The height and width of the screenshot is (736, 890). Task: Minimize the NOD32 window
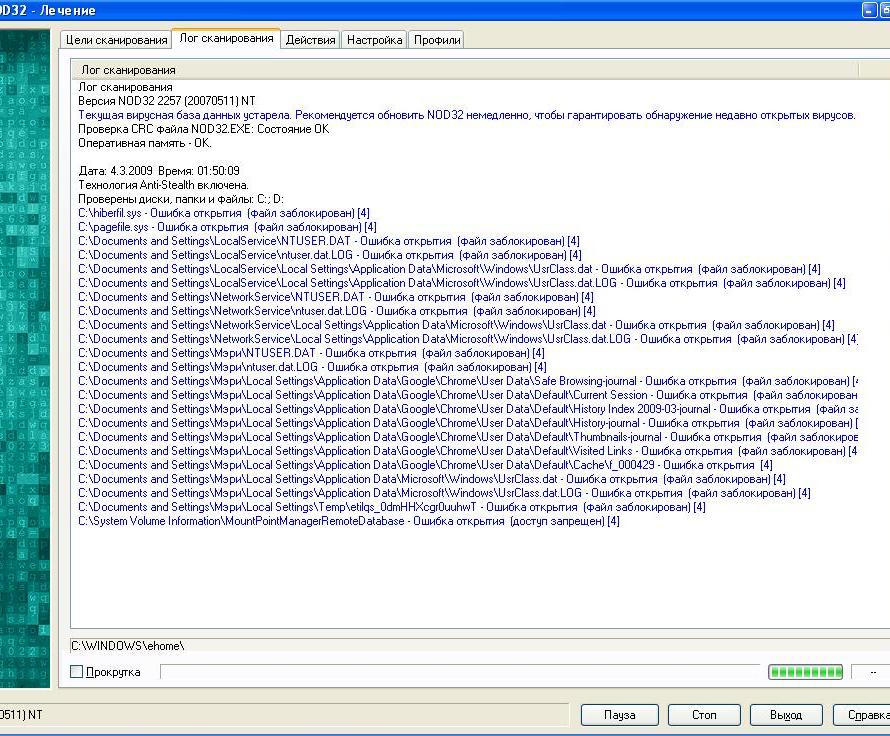869,10
